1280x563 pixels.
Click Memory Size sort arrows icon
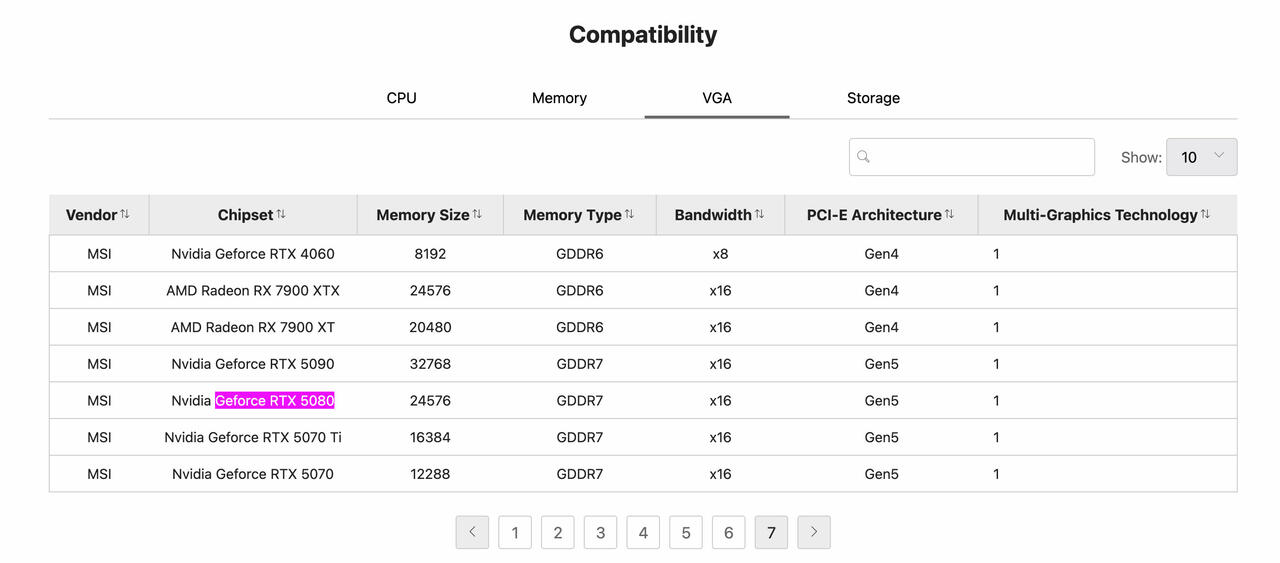click(x=477, y=215)
